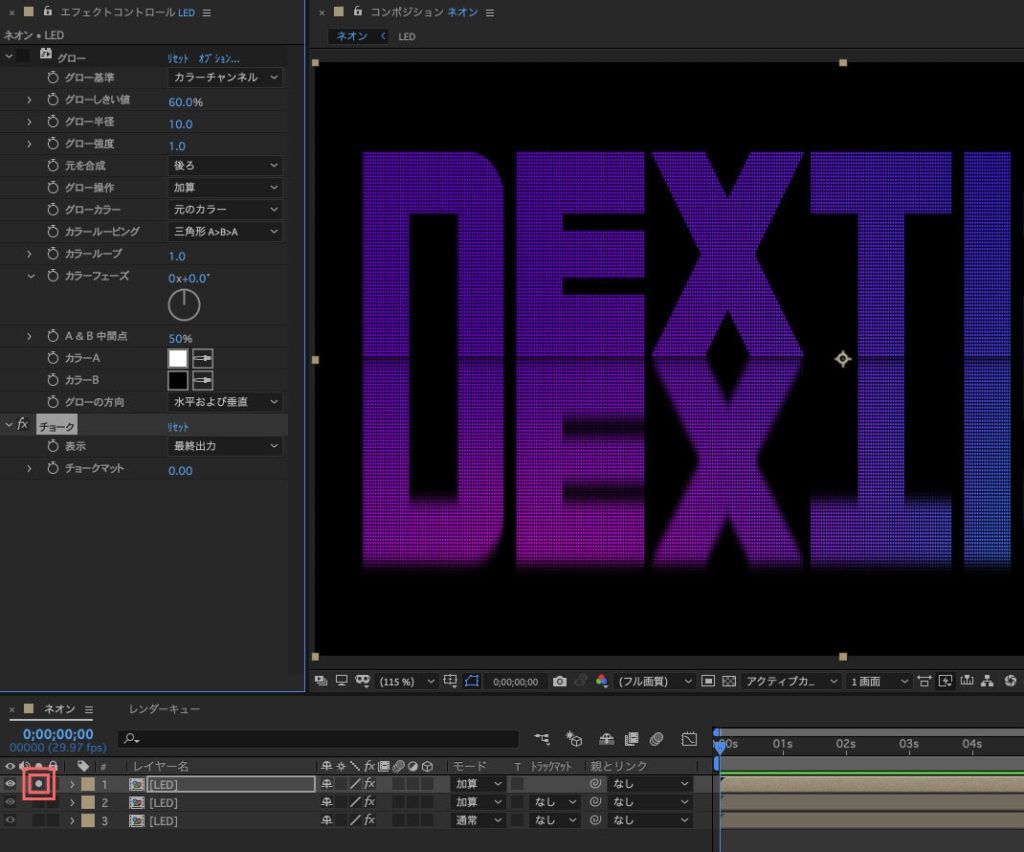Toggle stopwatch for グローしきい値 property
This screenshot has height=852, width=1024.
pos(53,99)
